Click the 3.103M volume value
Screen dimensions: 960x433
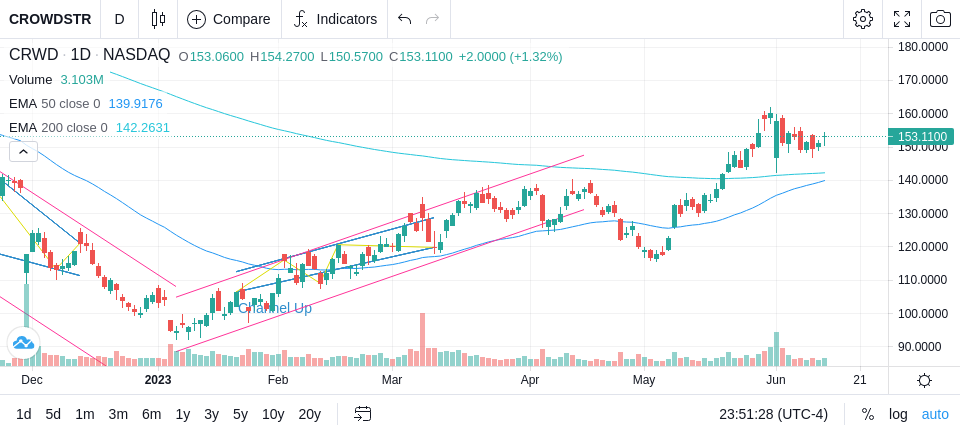pos(82,80)
